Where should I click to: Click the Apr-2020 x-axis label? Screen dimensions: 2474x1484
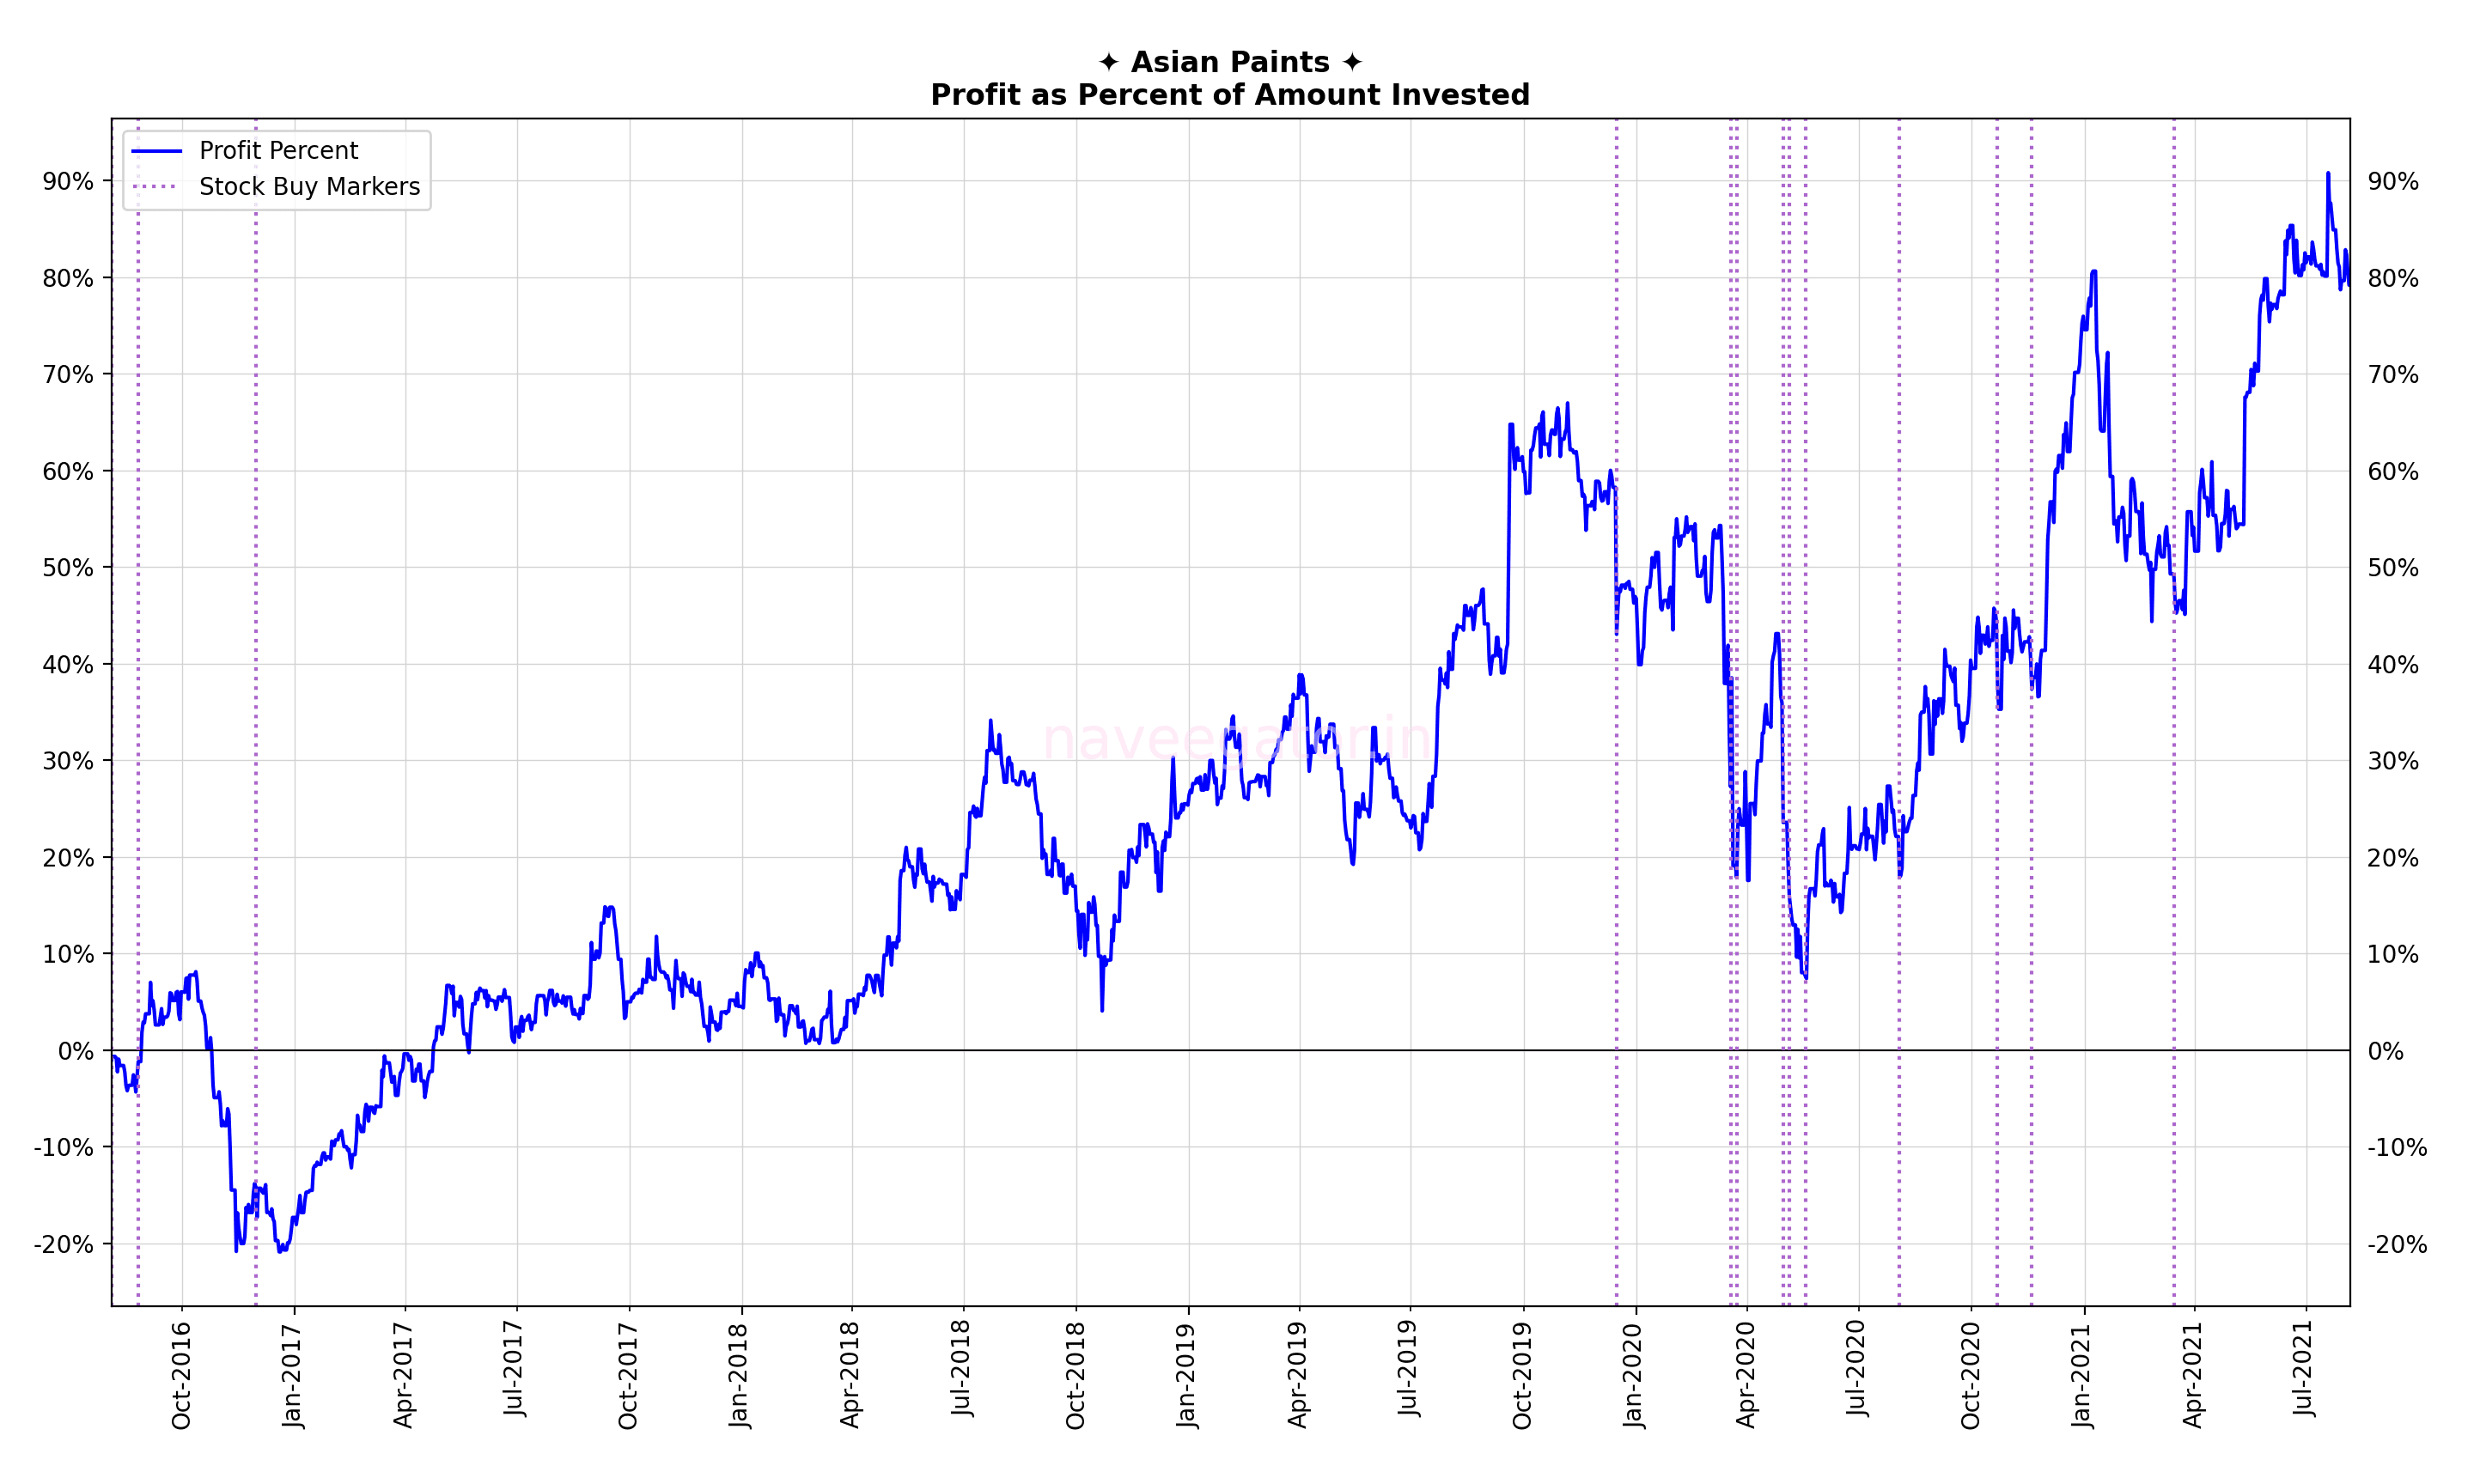(x=1746, y=1376)
